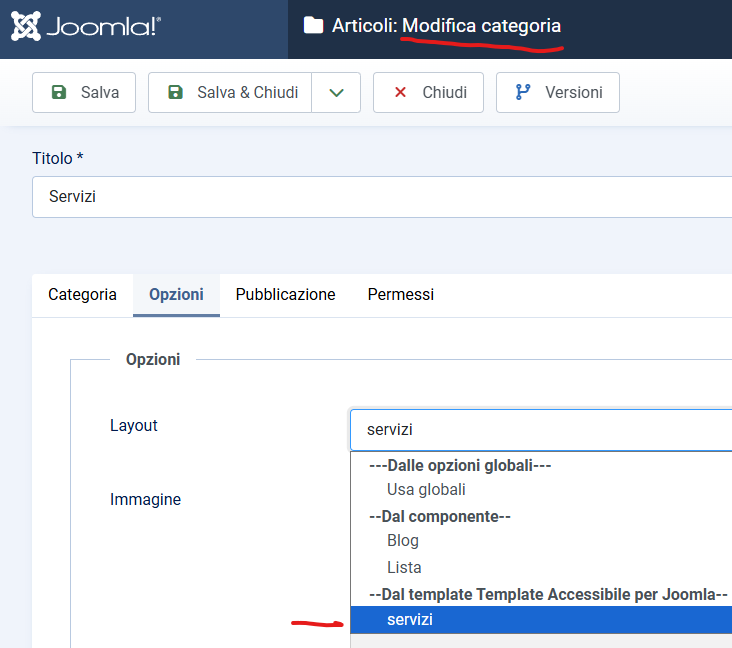The width and height of the screenshot is (732, 648).
Task: Pick Lista from the layout options
Action: click(404, 567)
